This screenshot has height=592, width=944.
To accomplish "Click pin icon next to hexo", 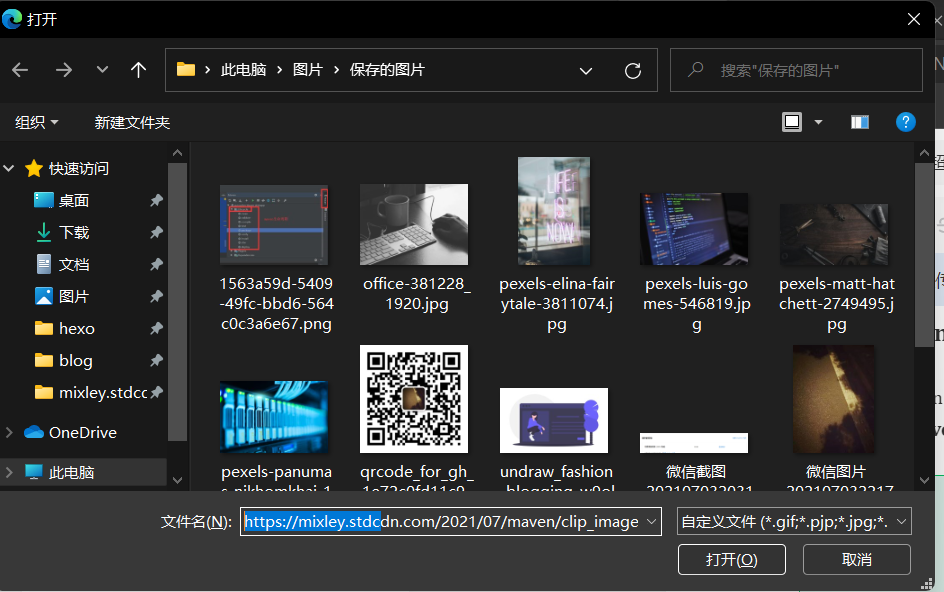I will point(157,328).
